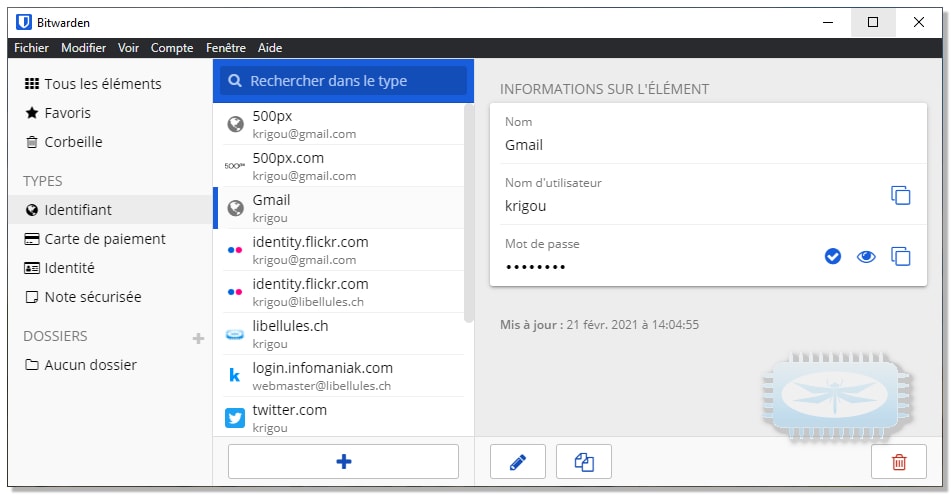This screenshot has height=495, width=951.
Task: Click the star icon next to Favoris
Action: pyautogui.click(x=32, y=113)
